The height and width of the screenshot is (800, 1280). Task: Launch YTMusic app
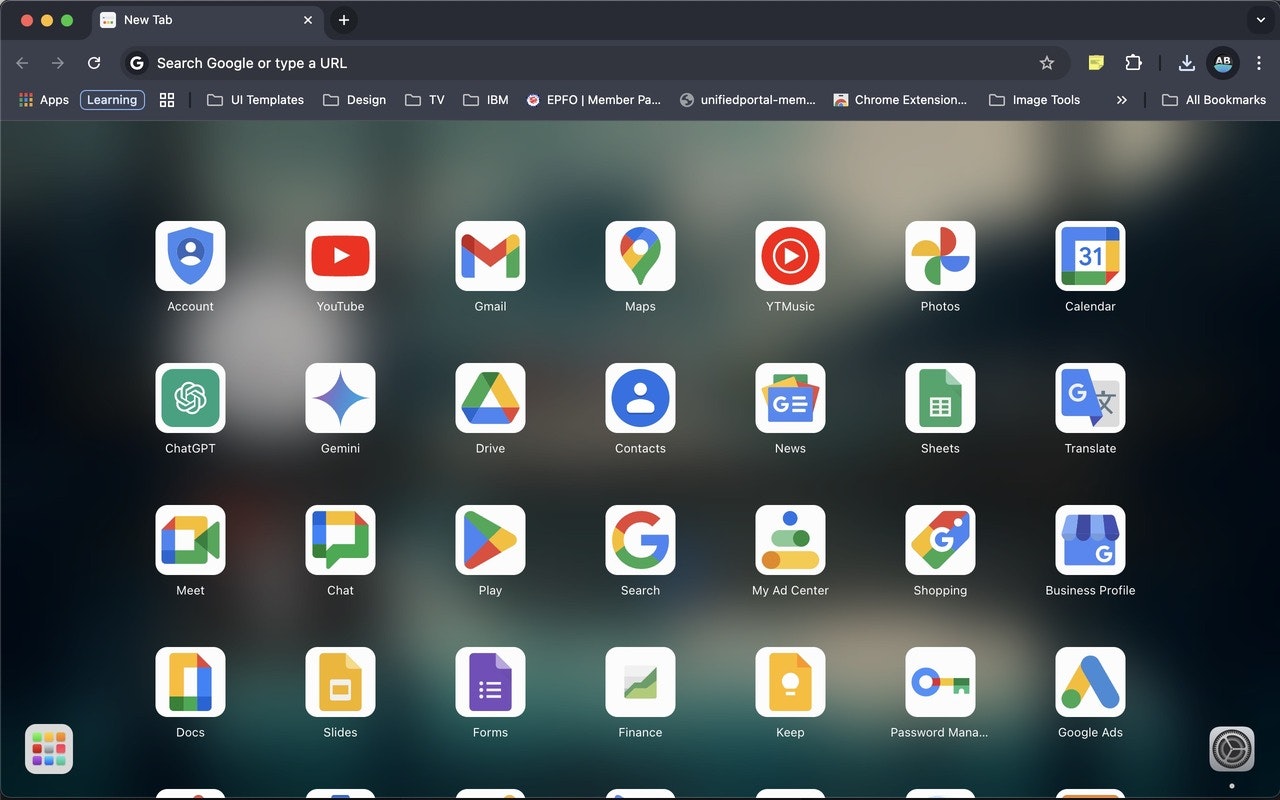click(x=790, y=256)
